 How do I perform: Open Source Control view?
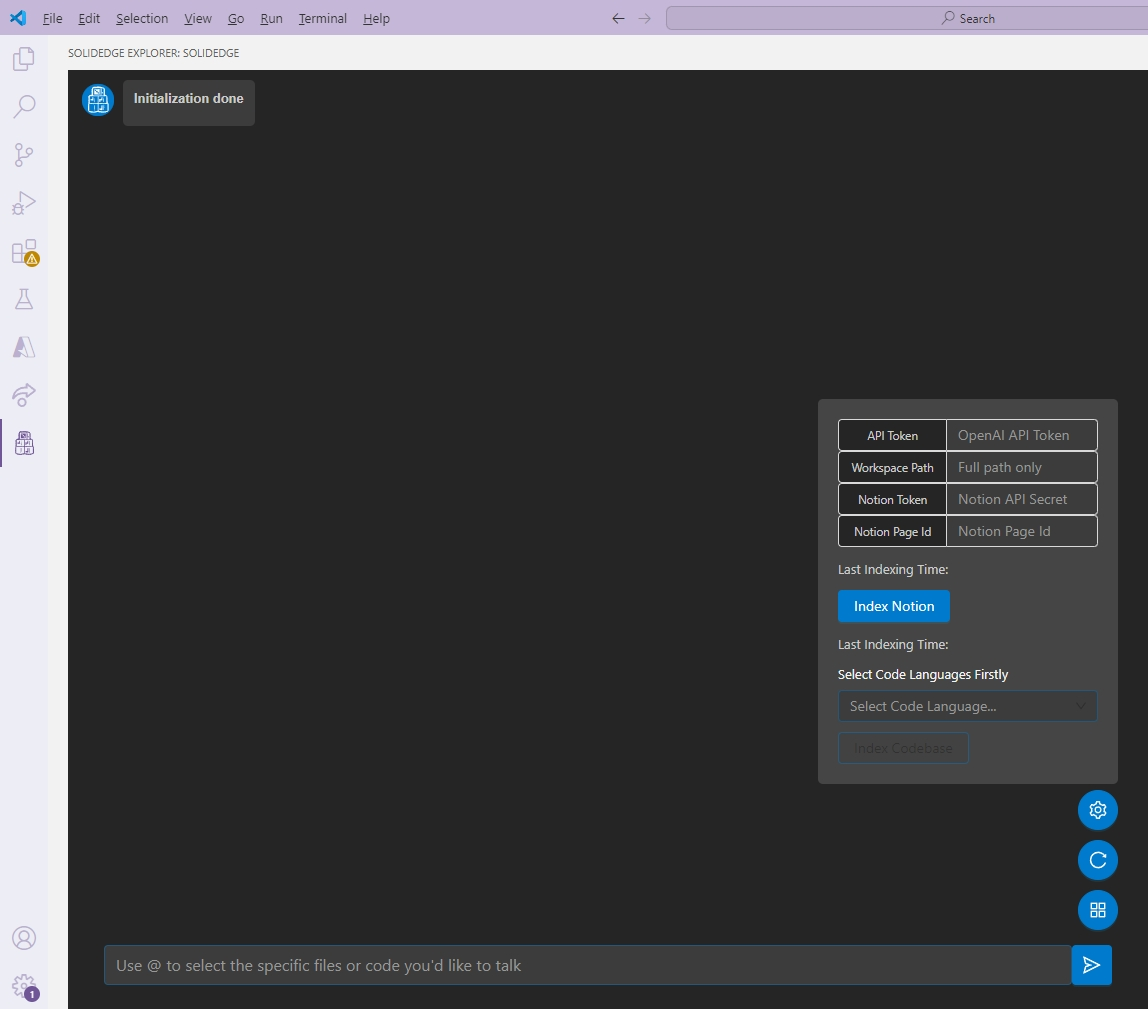[24, 154]
